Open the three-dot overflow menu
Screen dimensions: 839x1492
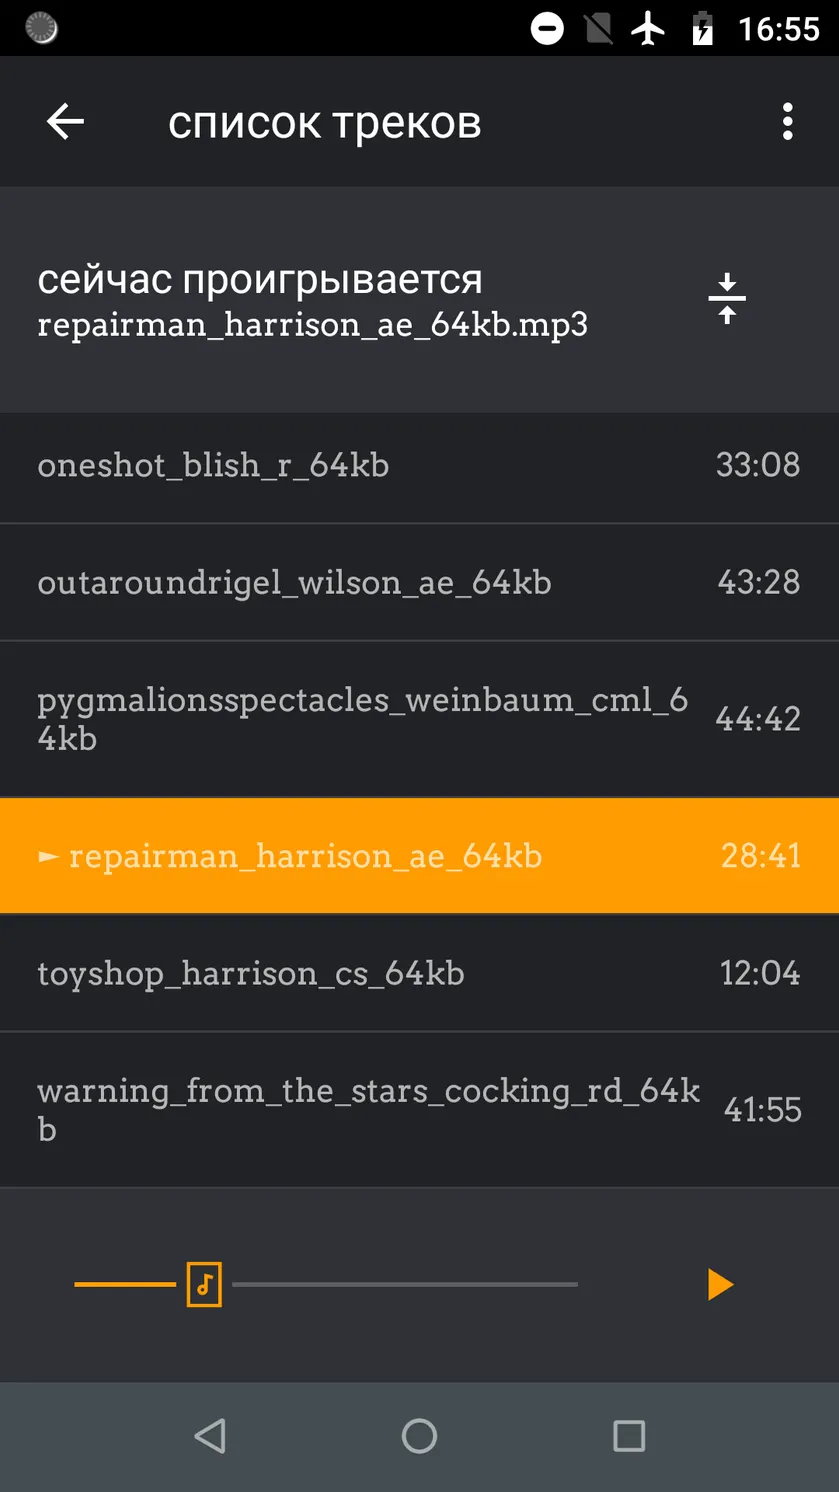pos(787,122)
